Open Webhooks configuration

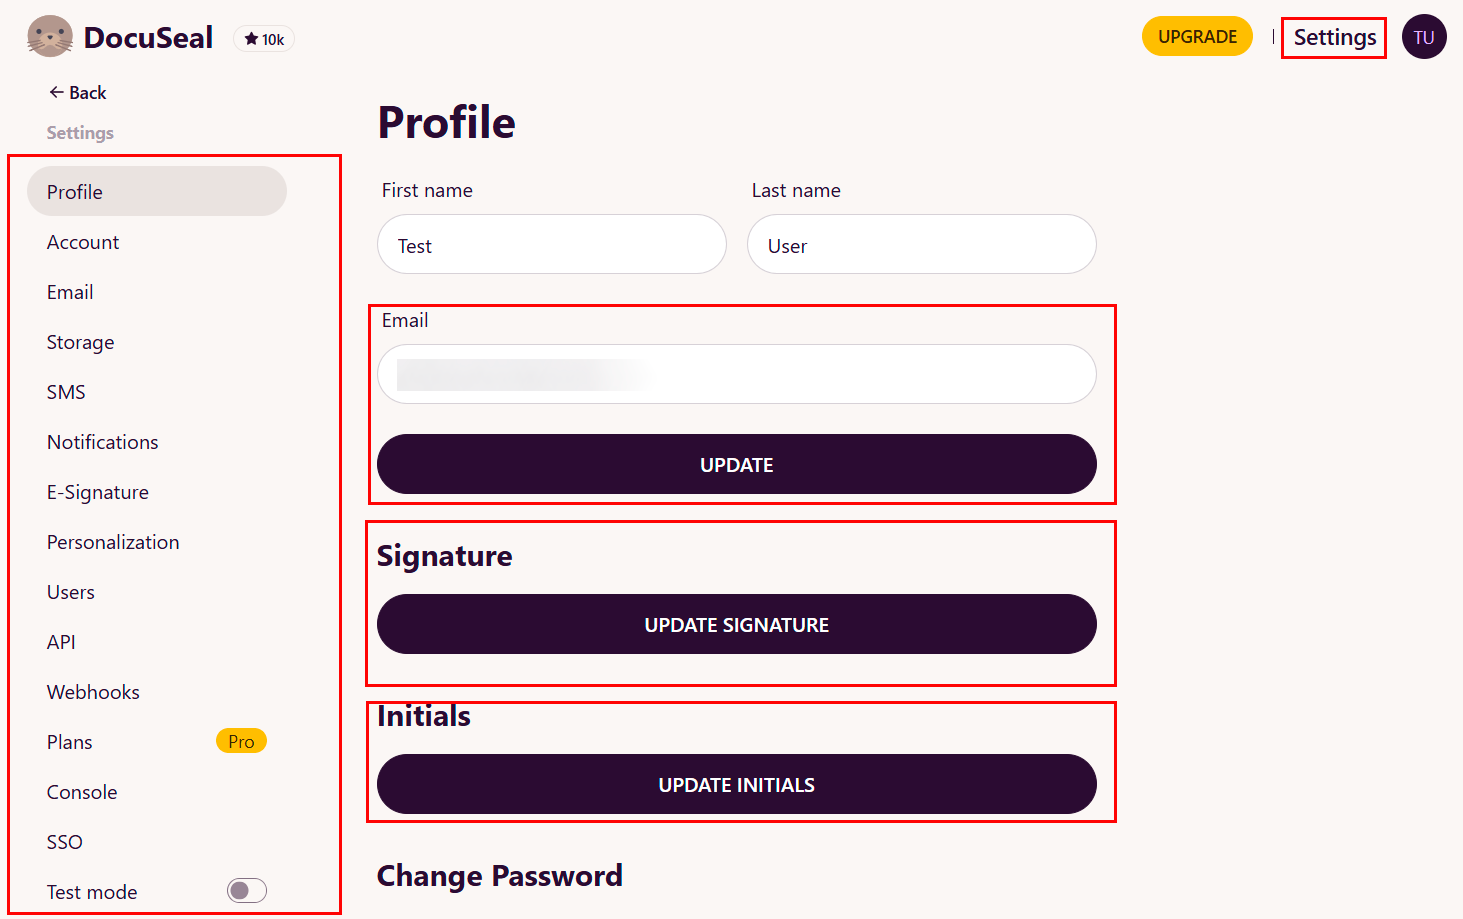pyautogui.click(x=93, y=691)
